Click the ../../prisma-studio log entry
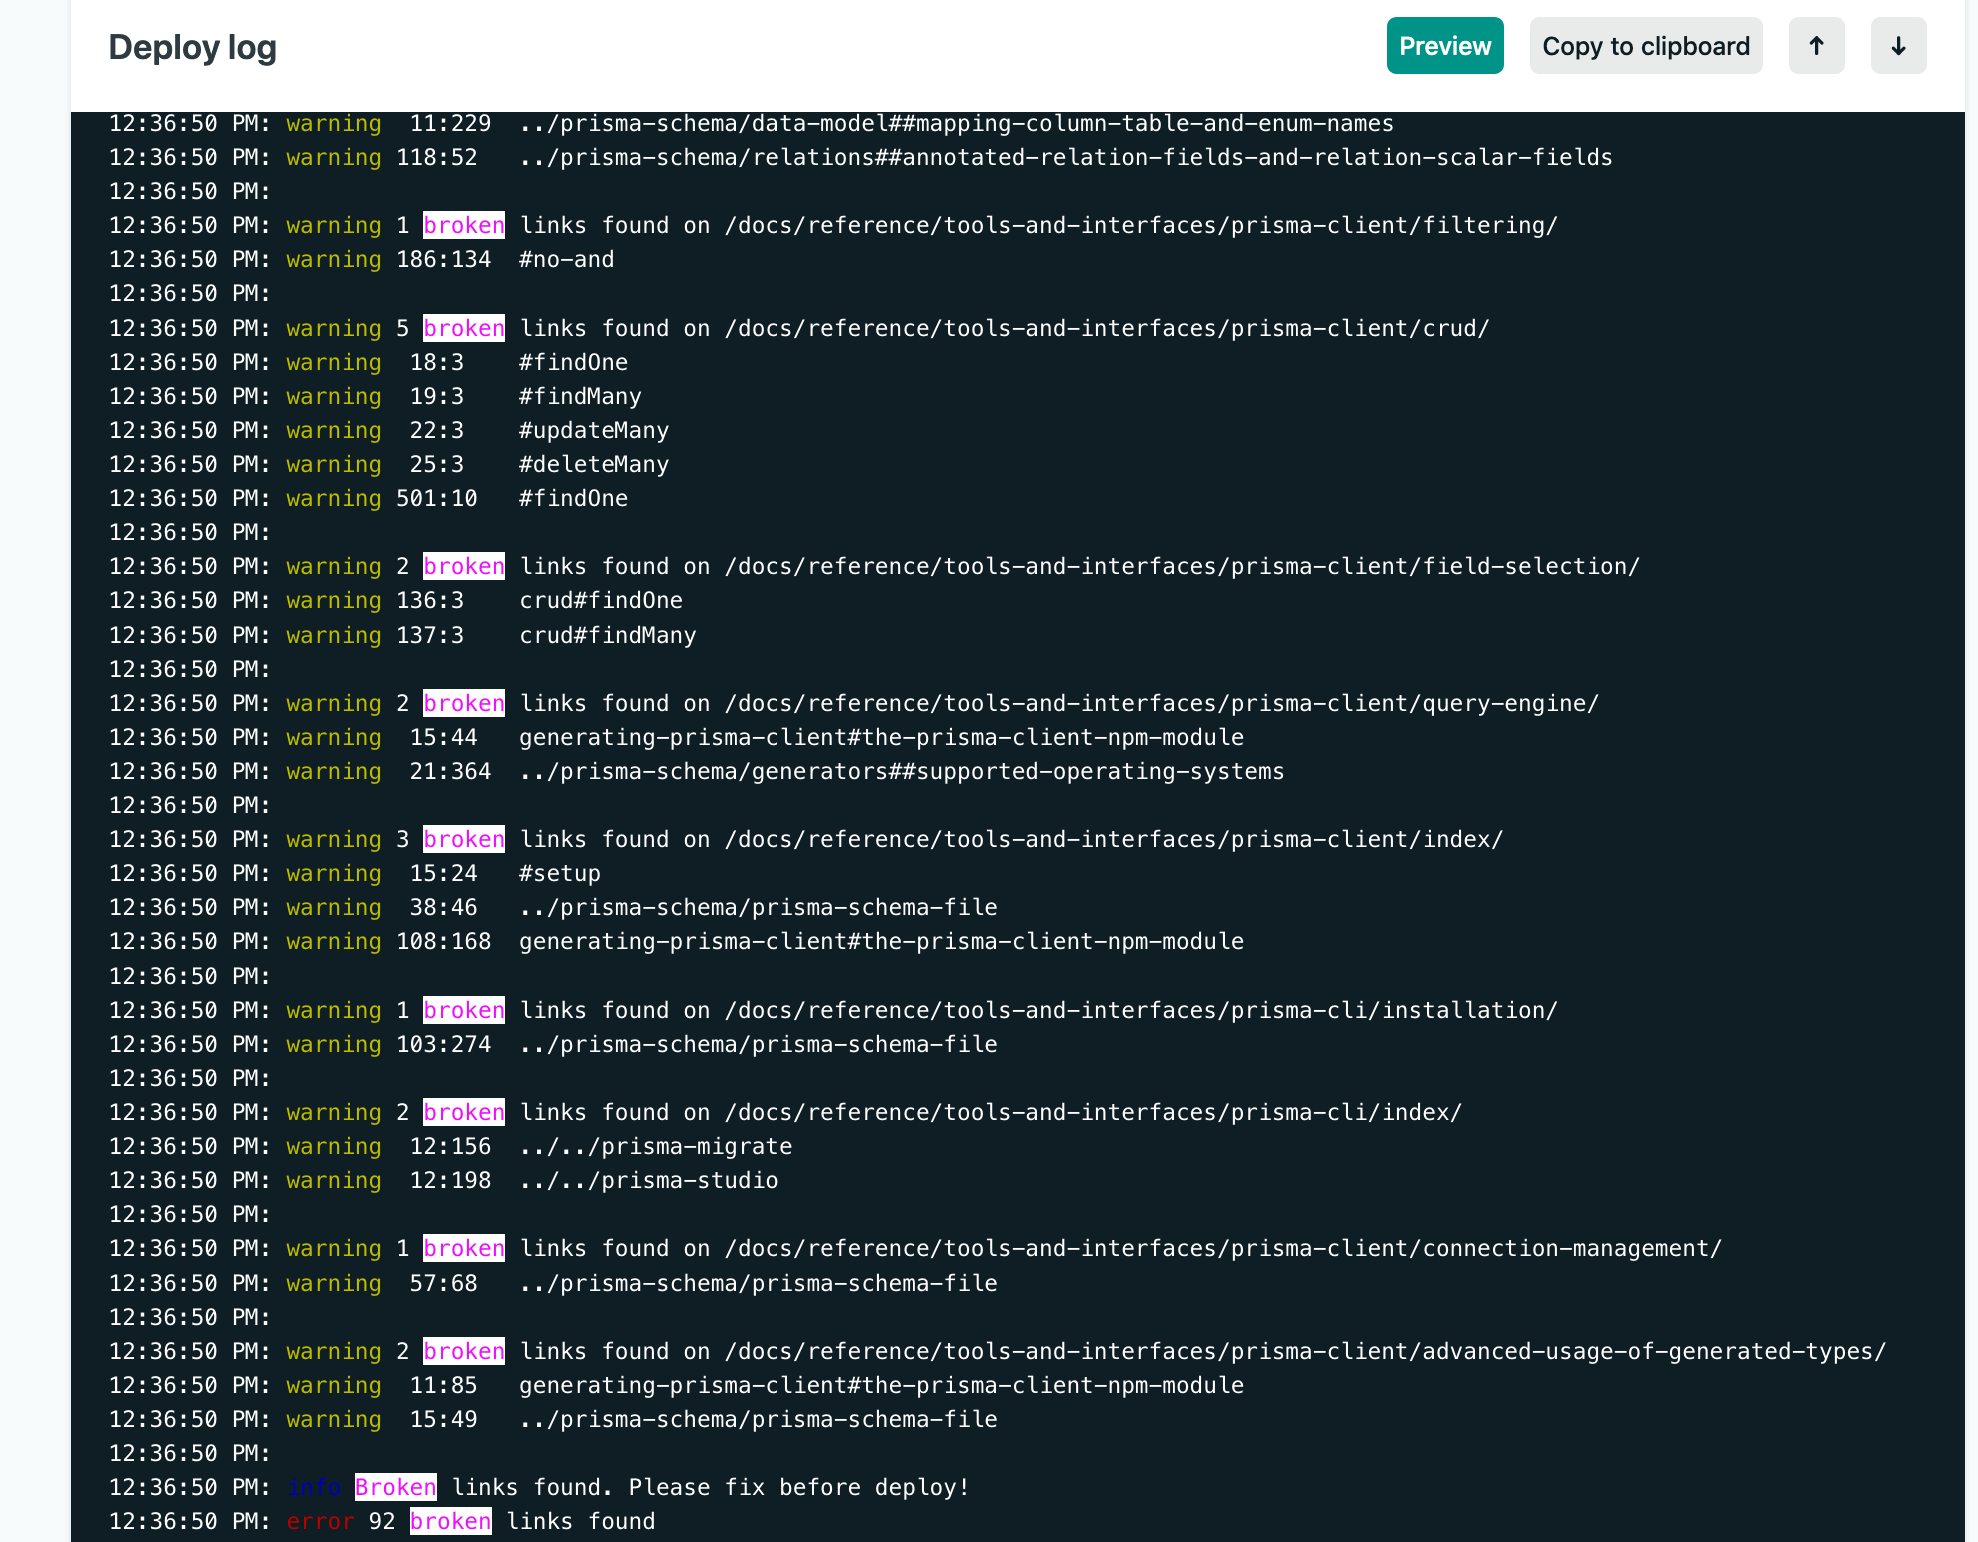This screenshot has width=1978, height=1542. tap(648, 1180)
